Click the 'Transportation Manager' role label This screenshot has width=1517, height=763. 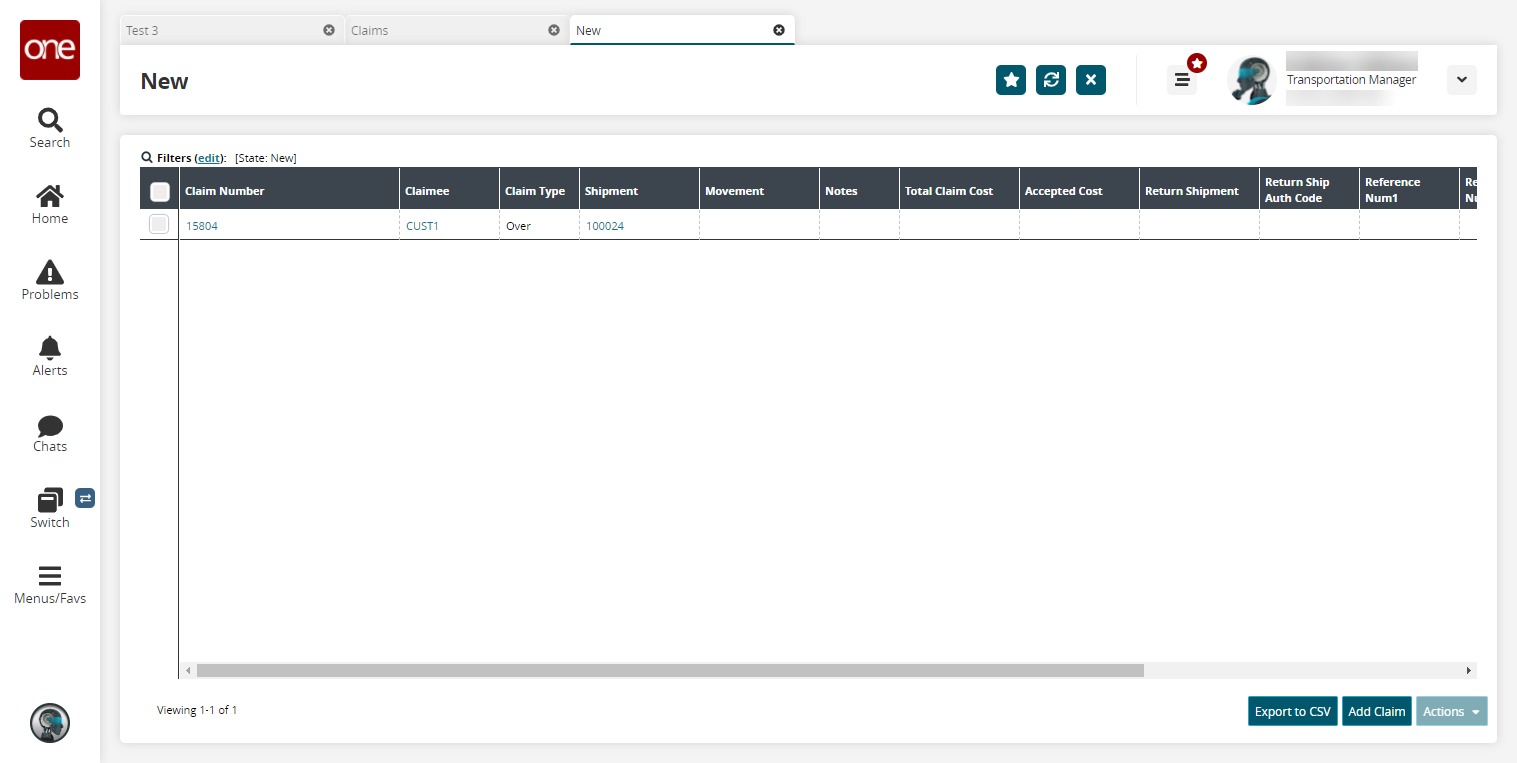coord(1351,80)
